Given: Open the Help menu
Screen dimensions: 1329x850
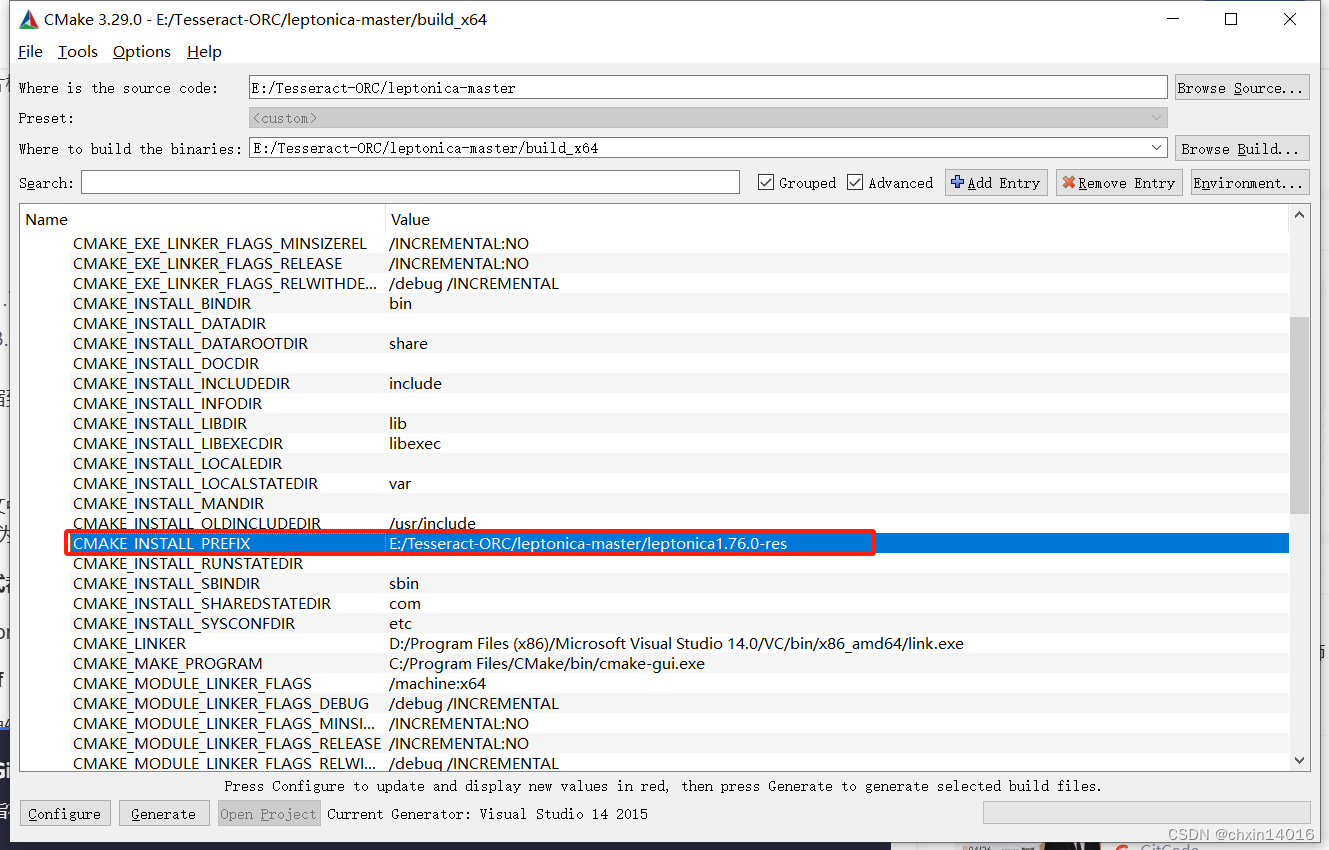Looking at the screenshot, I should (x=204, y=52).
